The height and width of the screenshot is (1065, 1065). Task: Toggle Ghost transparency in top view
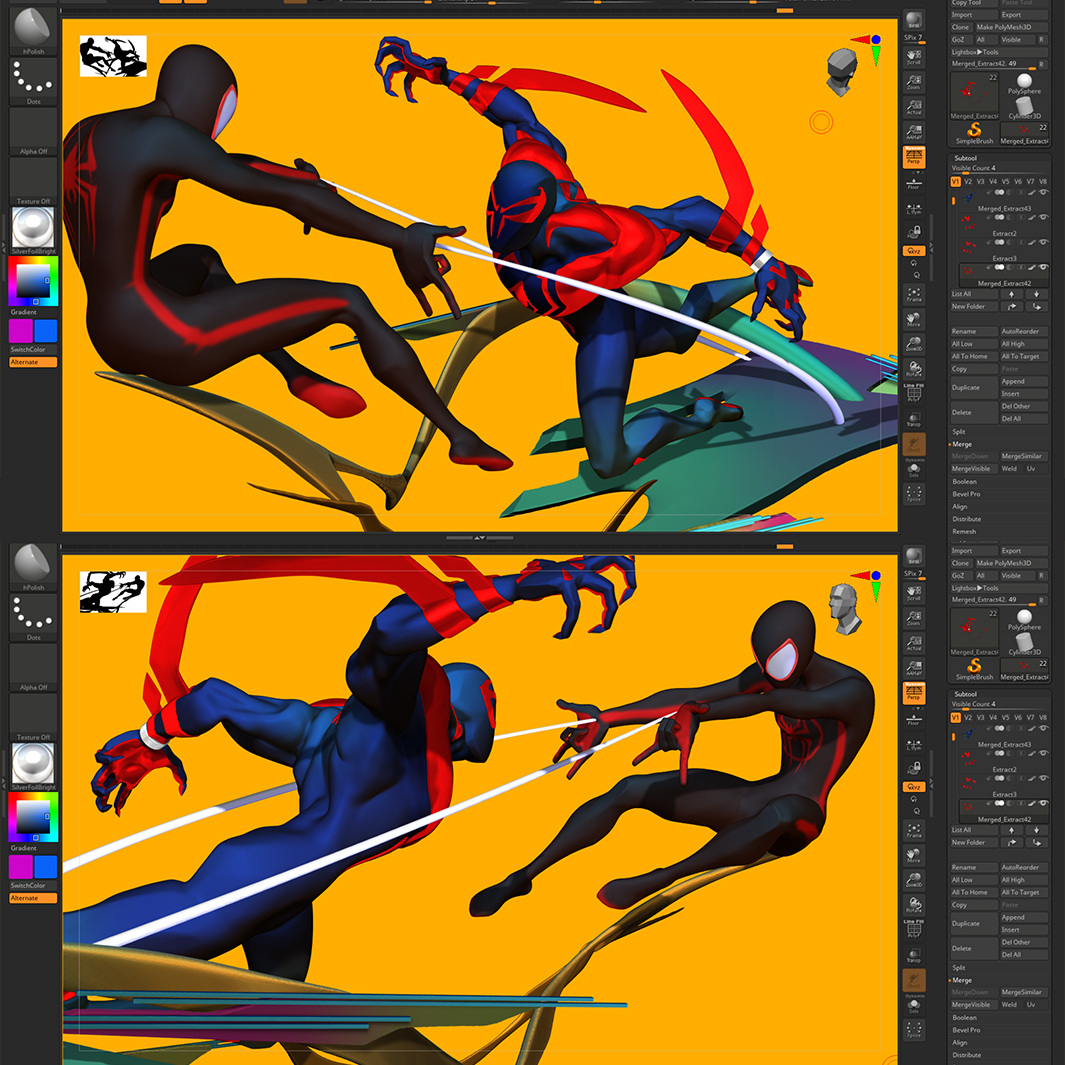point(914,444)
